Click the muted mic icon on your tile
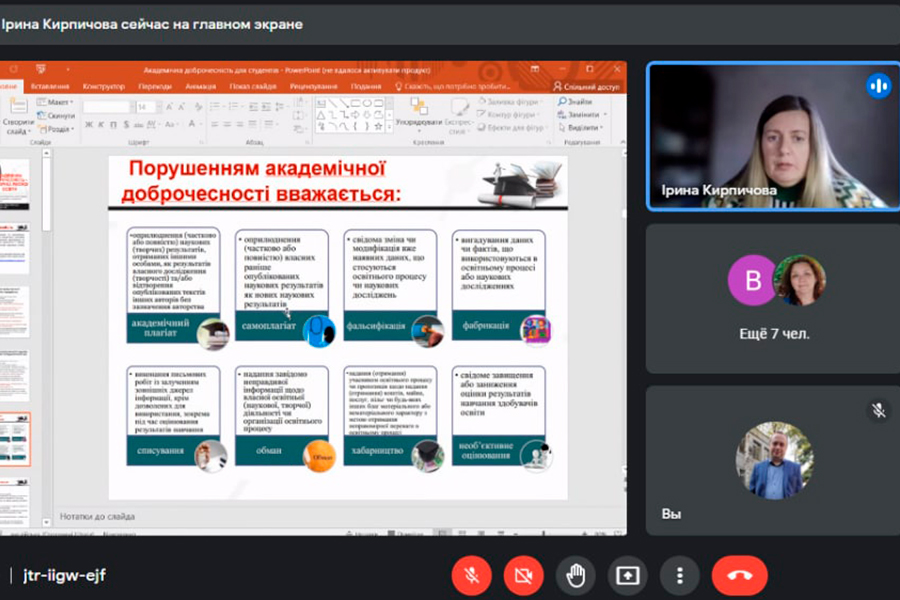 point(878,410)
